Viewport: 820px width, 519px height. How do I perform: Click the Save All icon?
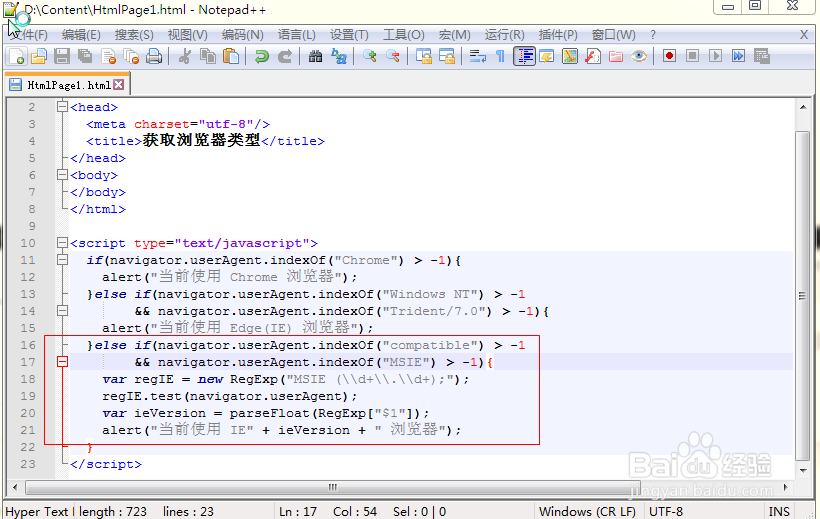85,56
